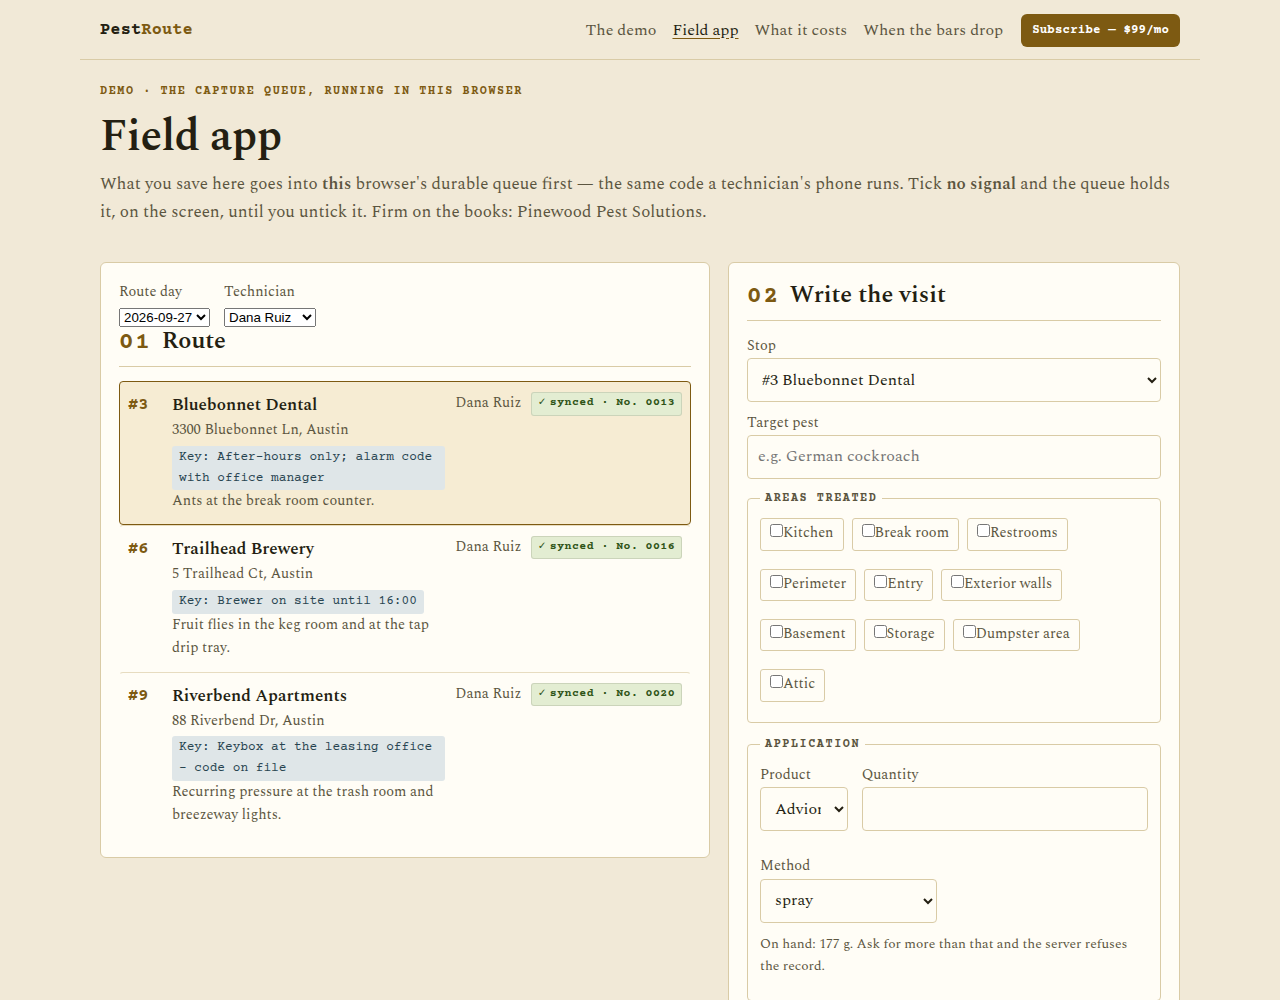This screenshot has width=1280, height=1000.
Task: Select the Riverbend Apartments route stop
Action: 405,756
